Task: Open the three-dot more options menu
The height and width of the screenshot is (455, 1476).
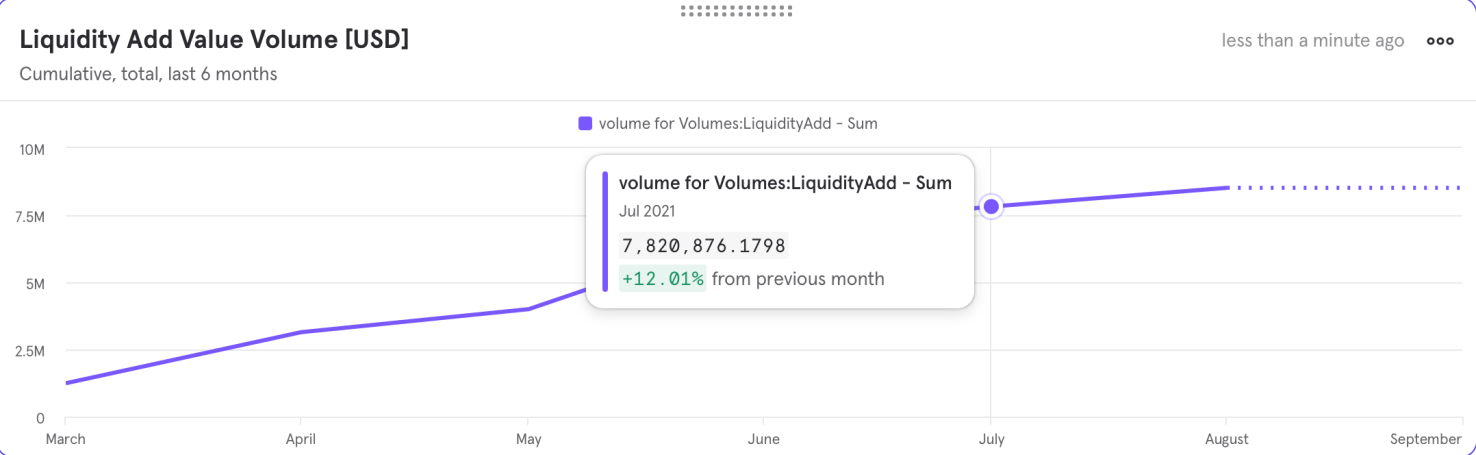Action: pyautogui.click(x=1440, y=41)
